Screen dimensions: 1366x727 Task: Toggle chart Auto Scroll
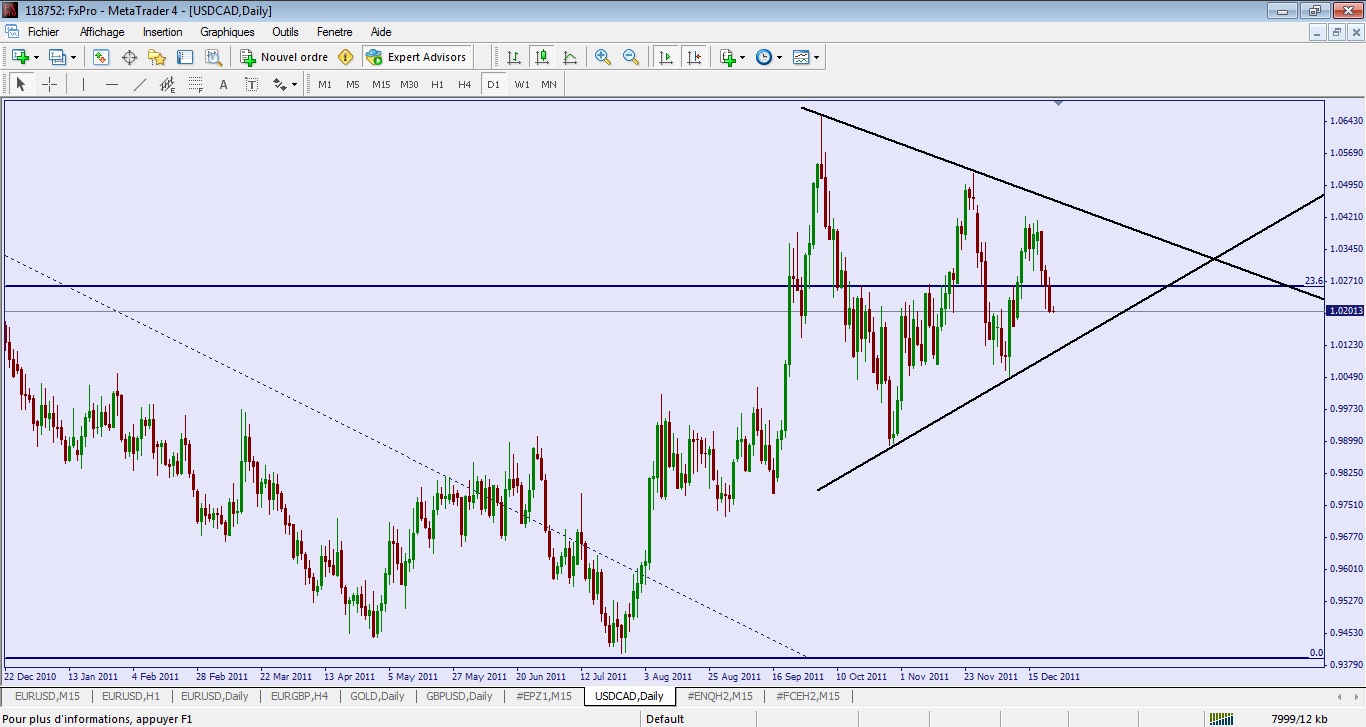666,57
